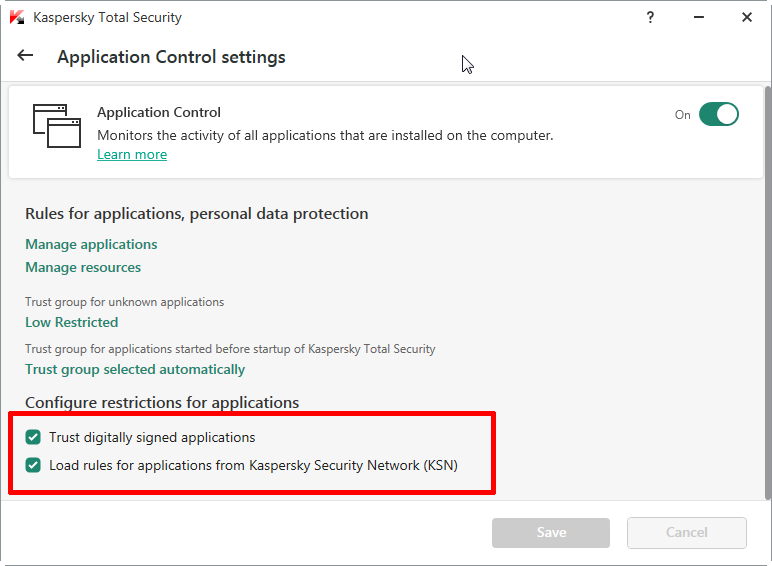772x566 pixels.
Task: Close the Kaspersky Total Security window
Action: coord(747,17)
